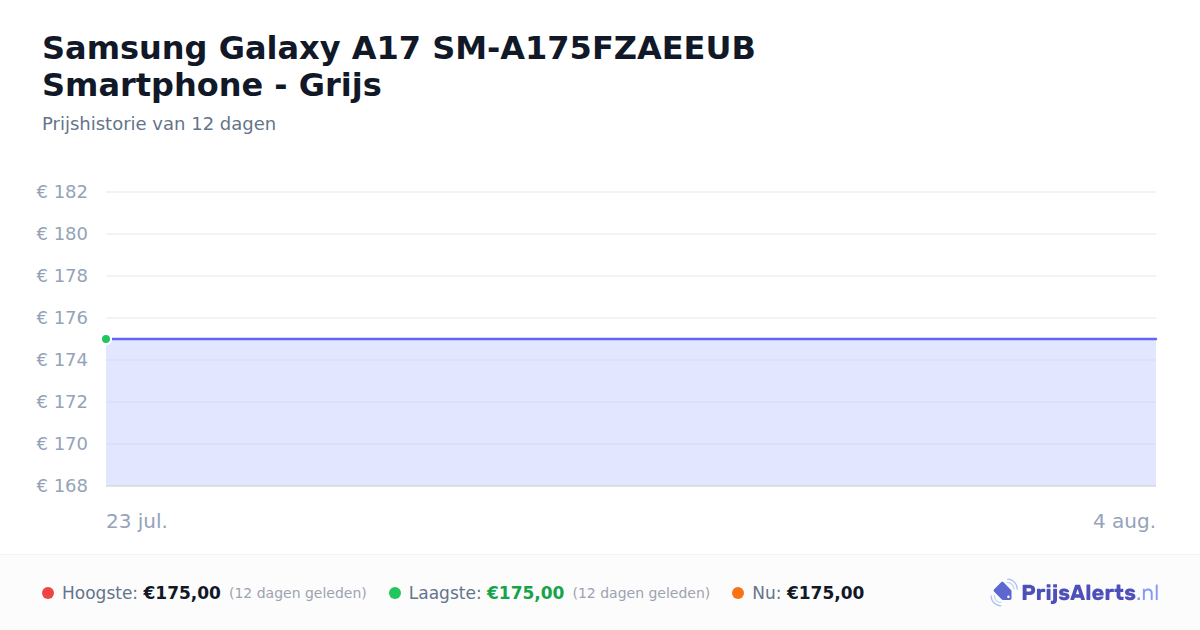Click the red Hoogste indicator dot

[48, 593]
